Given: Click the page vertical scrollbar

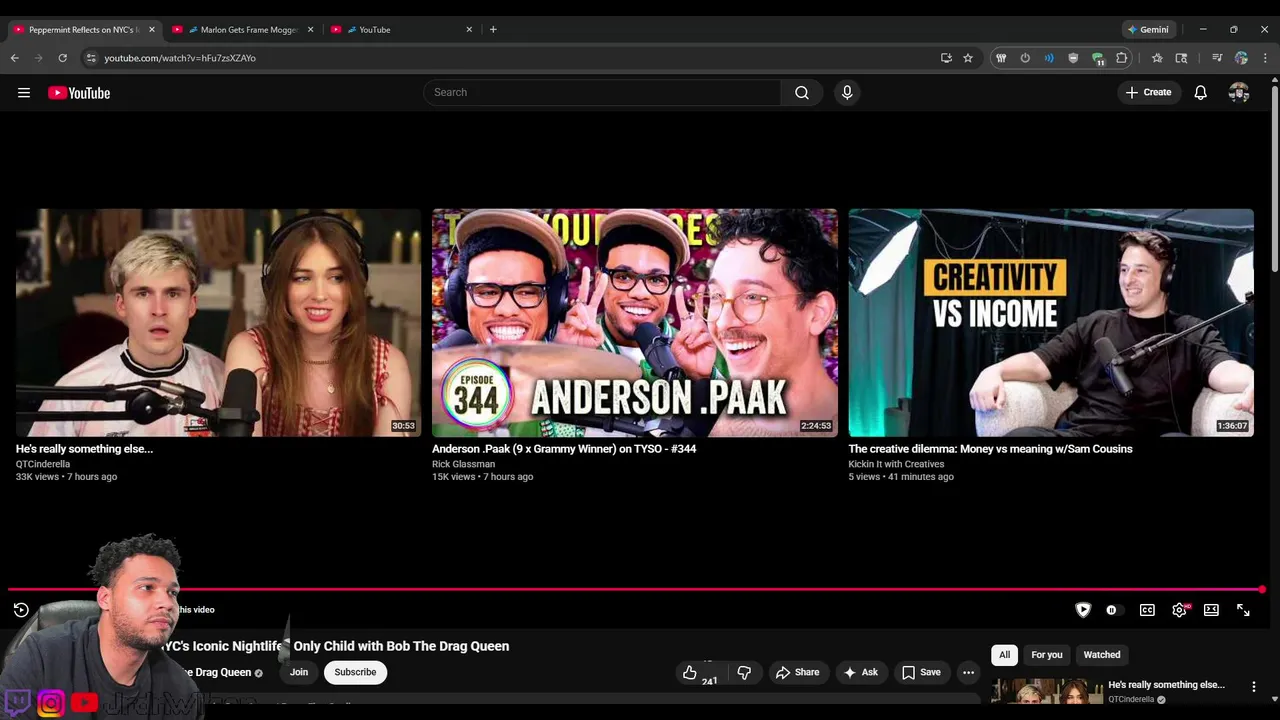Looking at the screenshot, I should point(1274,180).
